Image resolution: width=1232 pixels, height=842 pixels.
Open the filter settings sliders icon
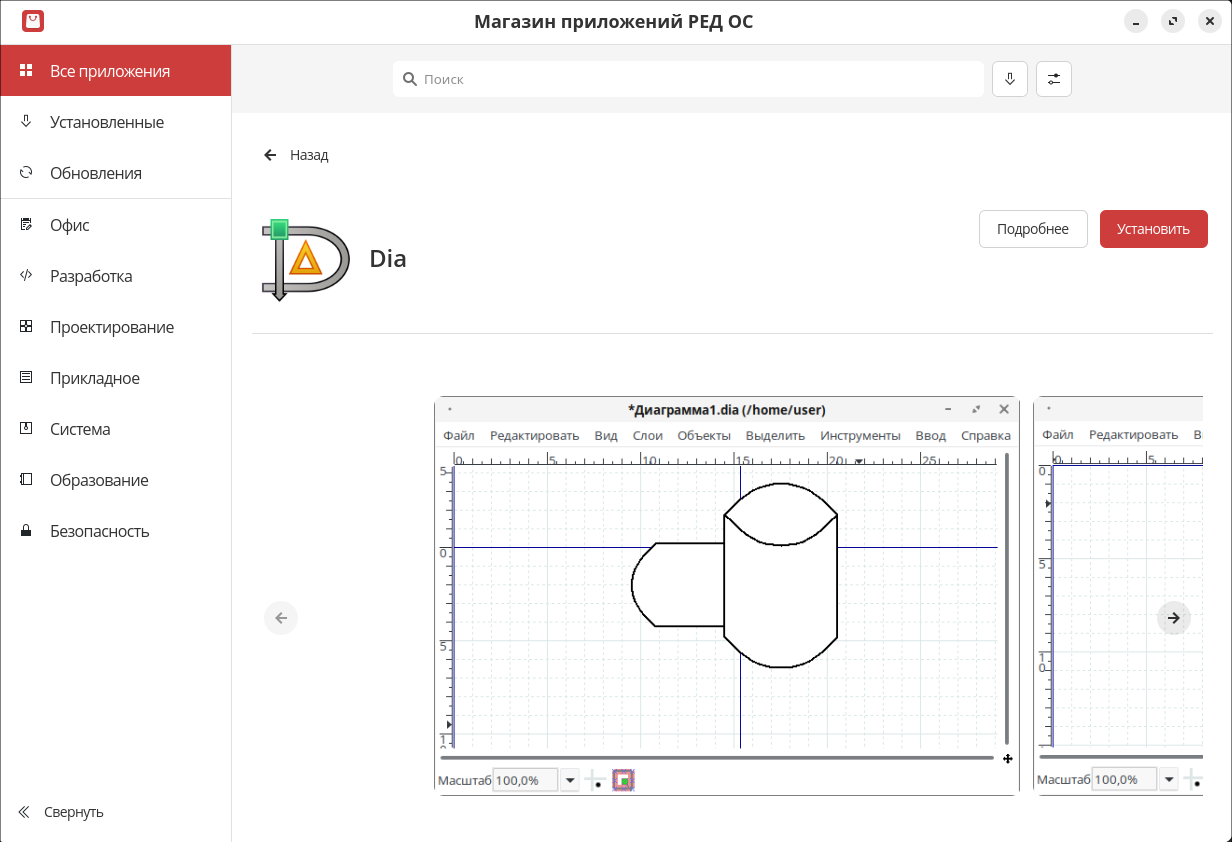(x=1054, y=79)
